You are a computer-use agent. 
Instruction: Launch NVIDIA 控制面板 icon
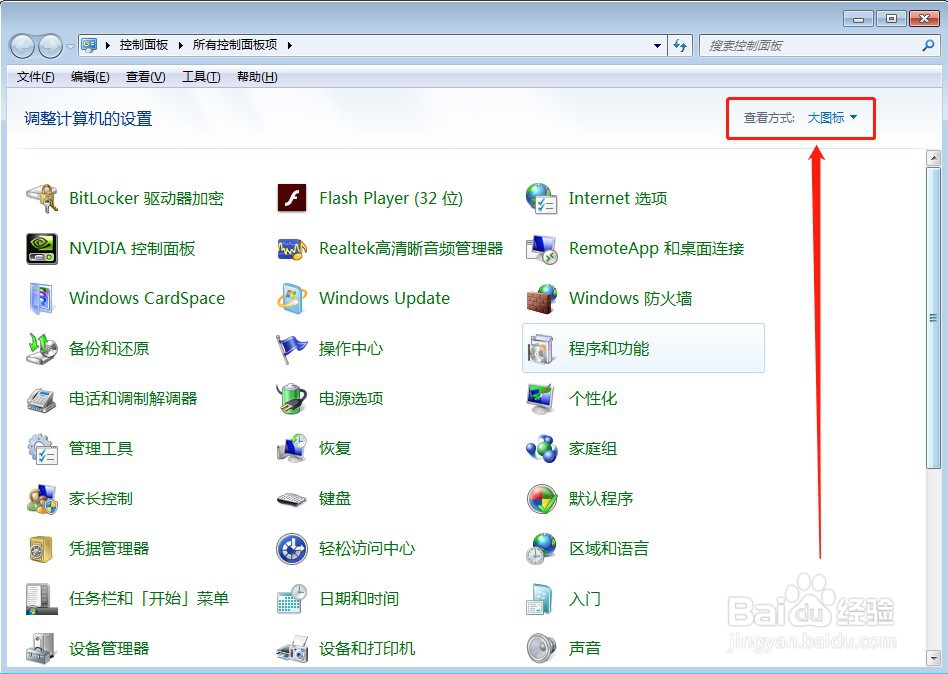[x=42, y=248]
